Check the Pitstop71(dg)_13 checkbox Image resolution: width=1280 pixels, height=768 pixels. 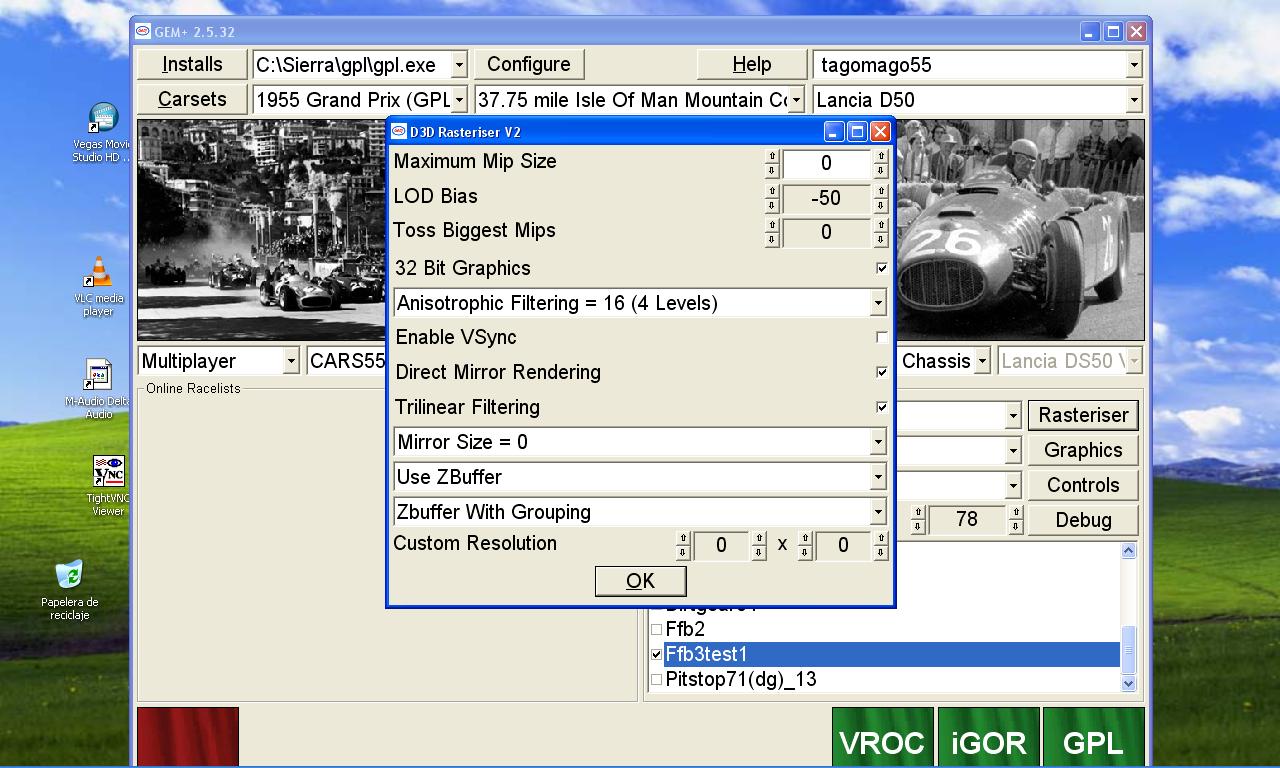[x=657, y=679]
